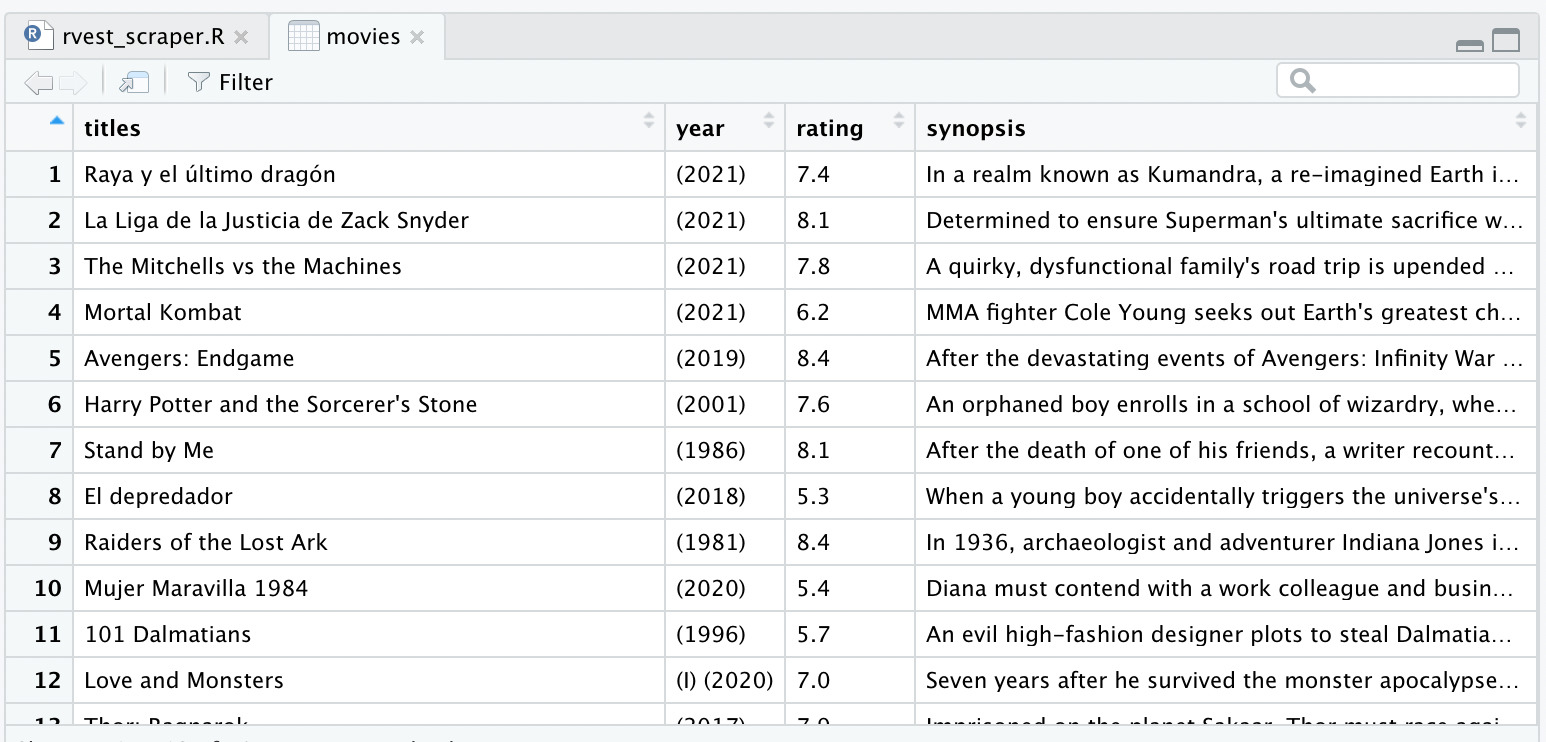
Task: Click the year (1996) cell
Action: pyautogui.click(x=725, y=634)
